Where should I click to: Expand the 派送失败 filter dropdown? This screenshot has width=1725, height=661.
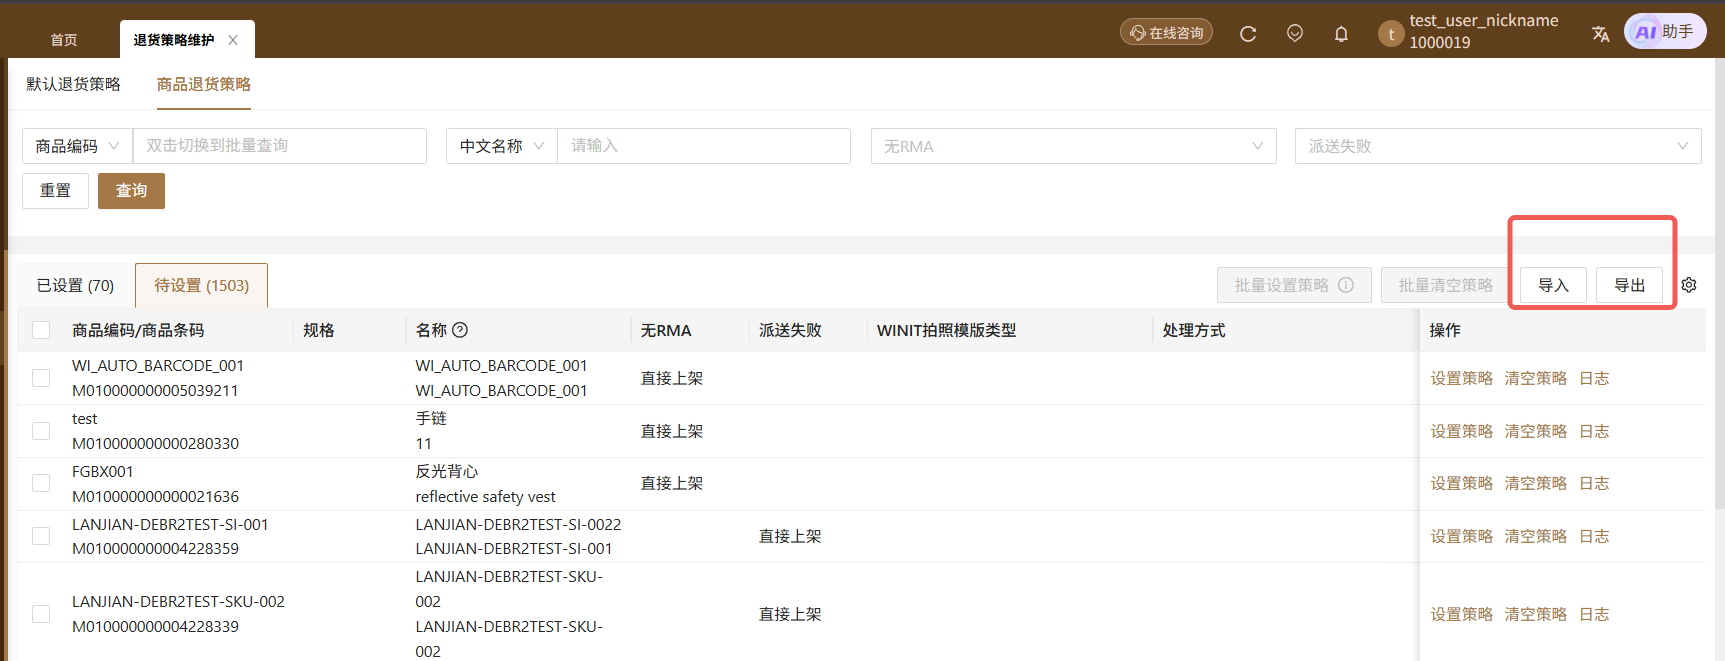[x=1498, y=146]
